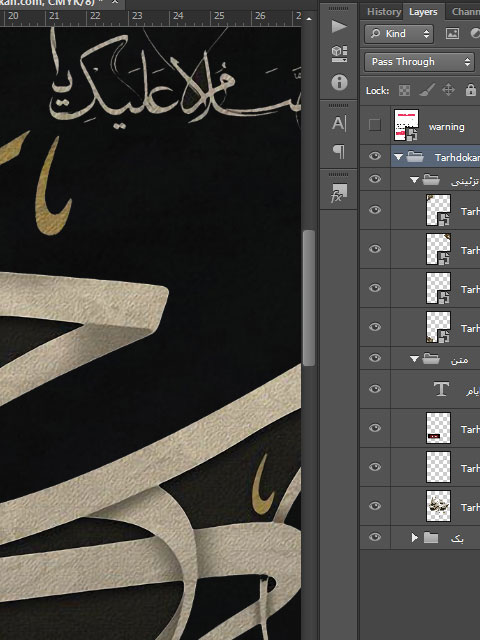Click the تزئینی group folder icon
Viewport: 480px width, 640px height.
pos(431,179)
